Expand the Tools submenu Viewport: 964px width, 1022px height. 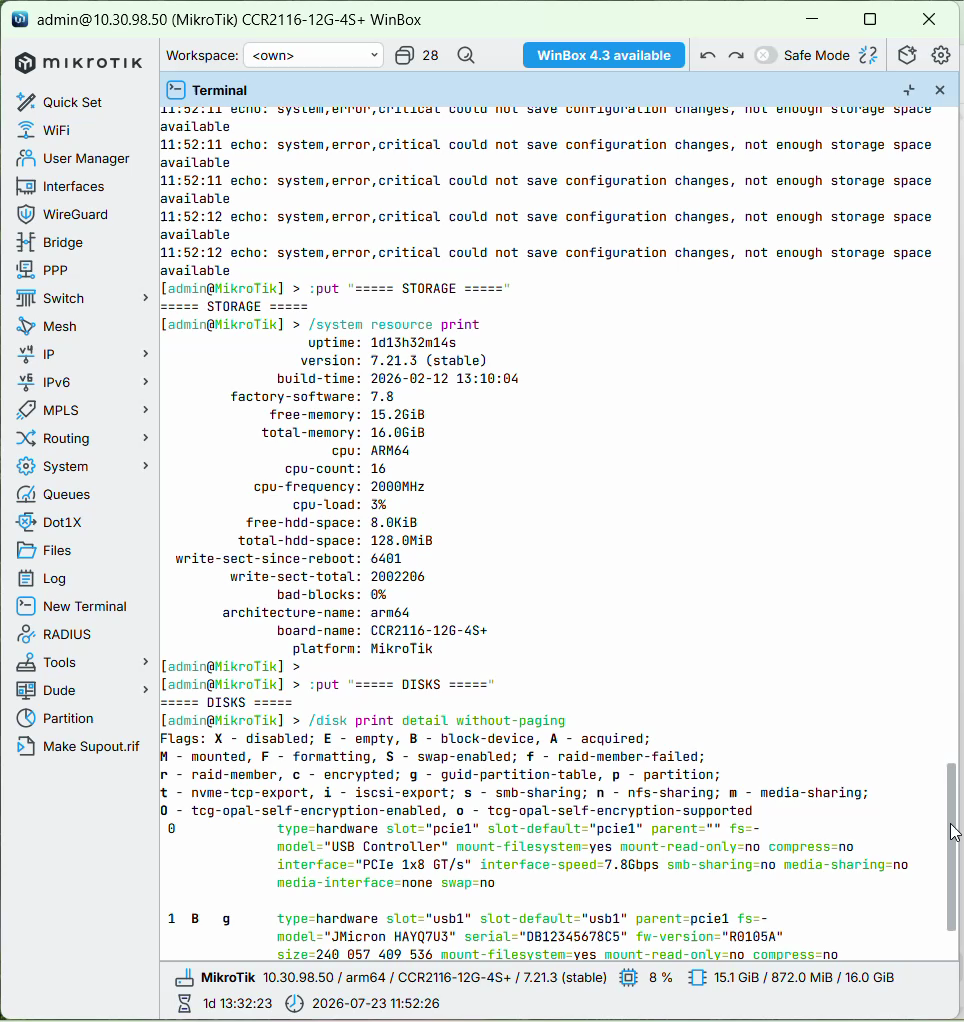click(x=145, y=662)
